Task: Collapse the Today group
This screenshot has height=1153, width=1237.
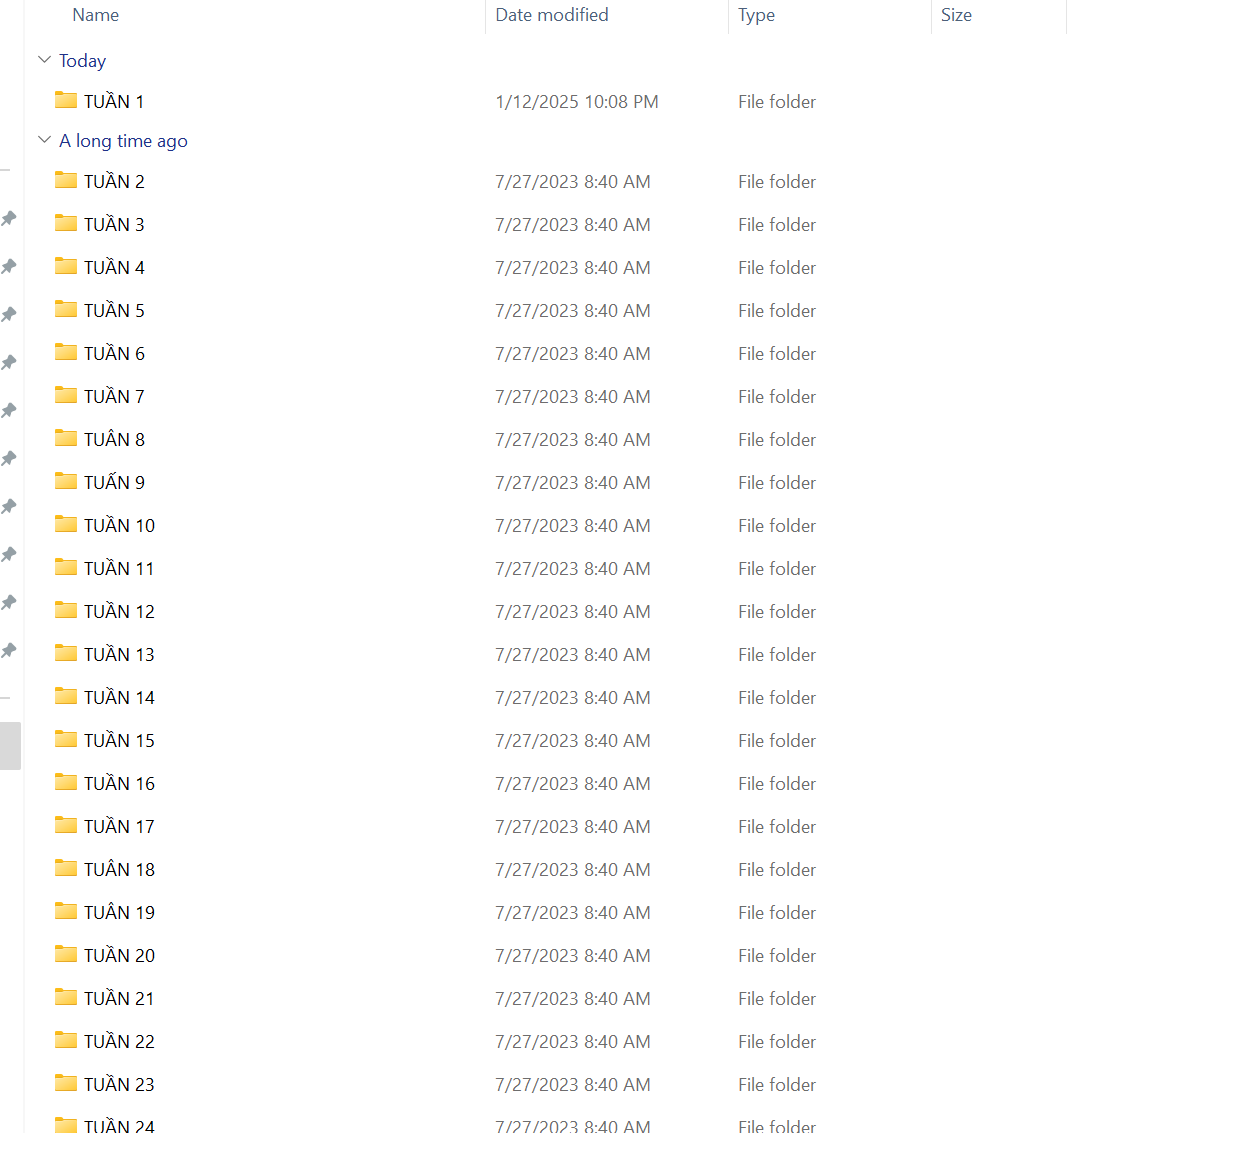Action: point(44,60)
